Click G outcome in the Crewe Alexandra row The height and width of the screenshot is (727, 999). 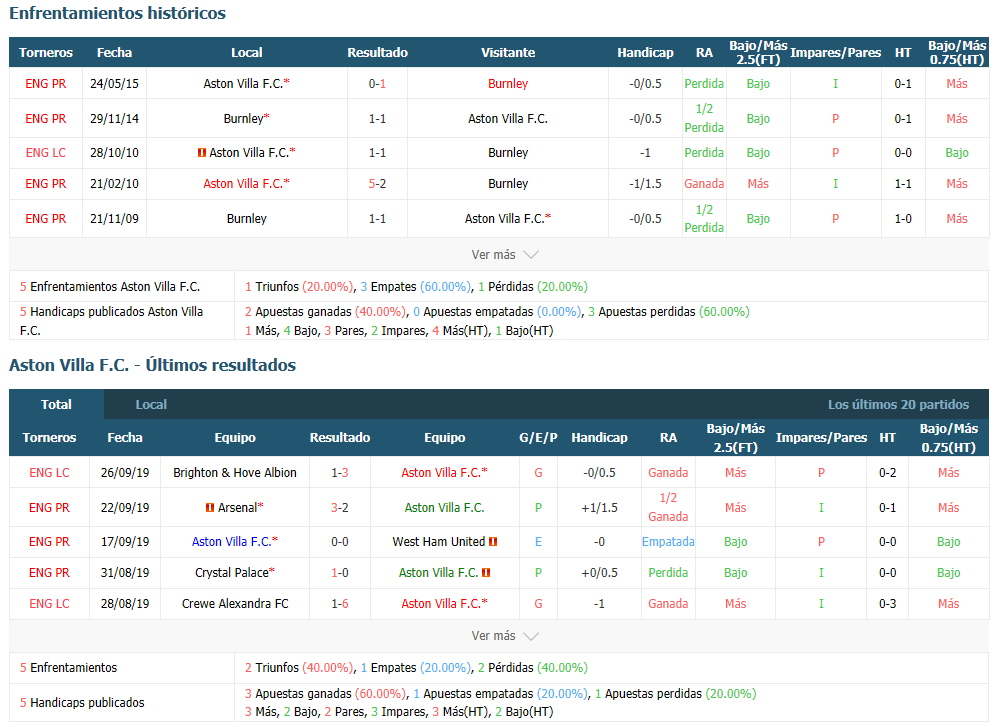(x=538, y=603)
